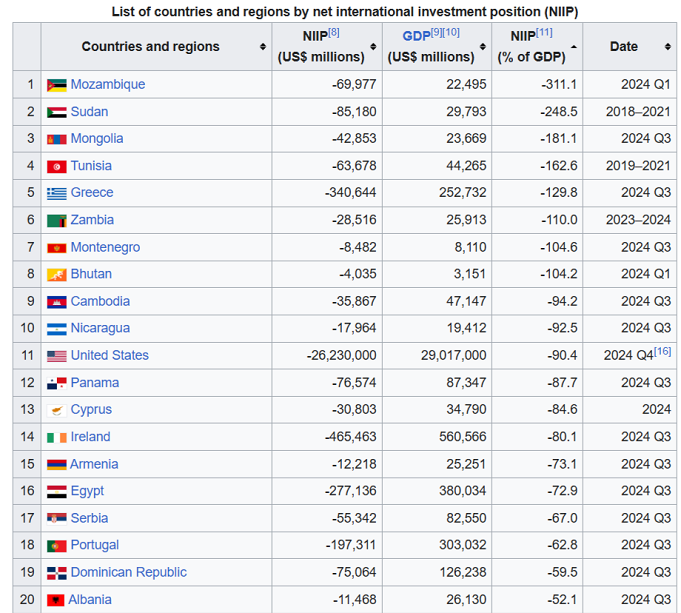Sort by NIIP US$ millions column arrows
Image resolution: width=681 pixels, height=613 pixels.
(x=373, y=46)
